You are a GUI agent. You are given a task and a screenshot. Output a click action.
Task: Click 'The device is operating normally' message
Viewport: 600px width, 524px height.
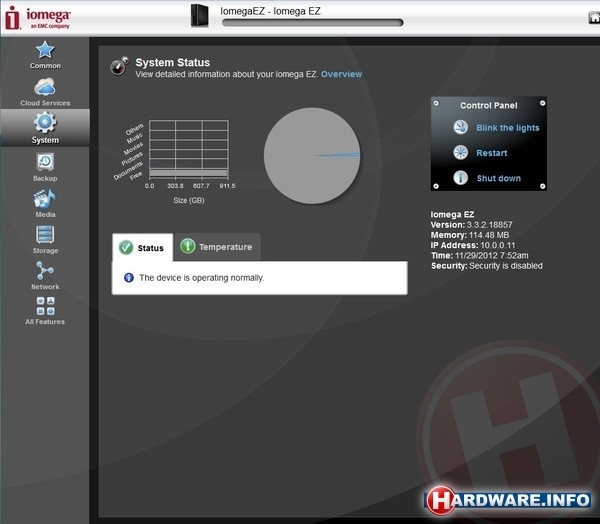pos(202,278)
